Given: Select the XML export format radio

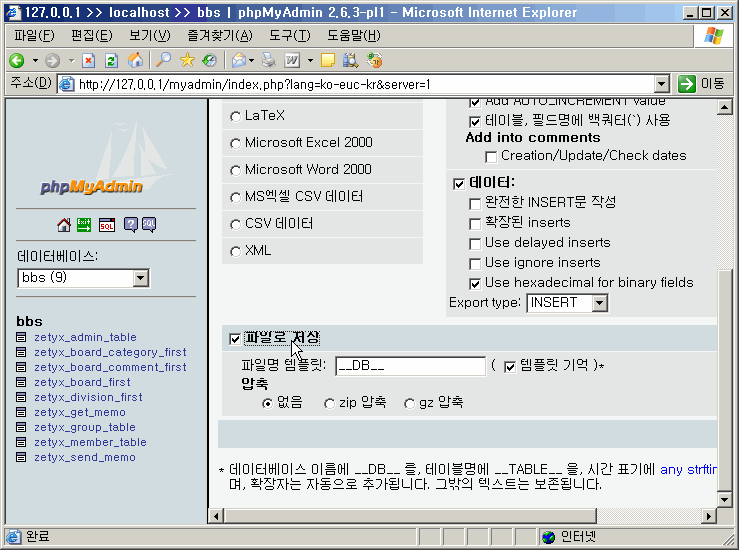Looking at the screenshot, I should tap(235, 251).
